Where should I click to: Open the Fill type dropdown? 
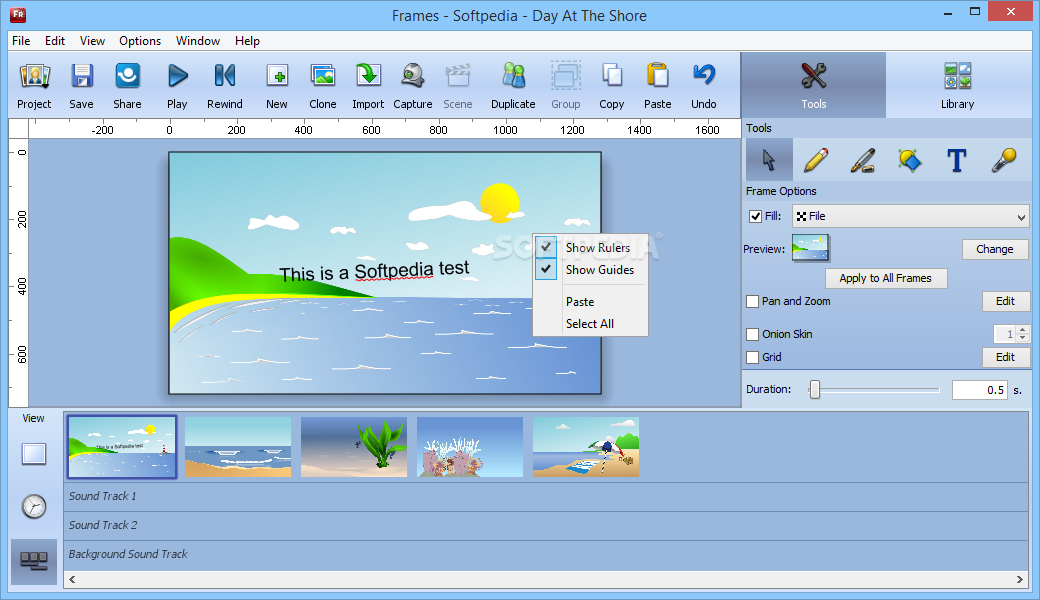click(911, 216)
